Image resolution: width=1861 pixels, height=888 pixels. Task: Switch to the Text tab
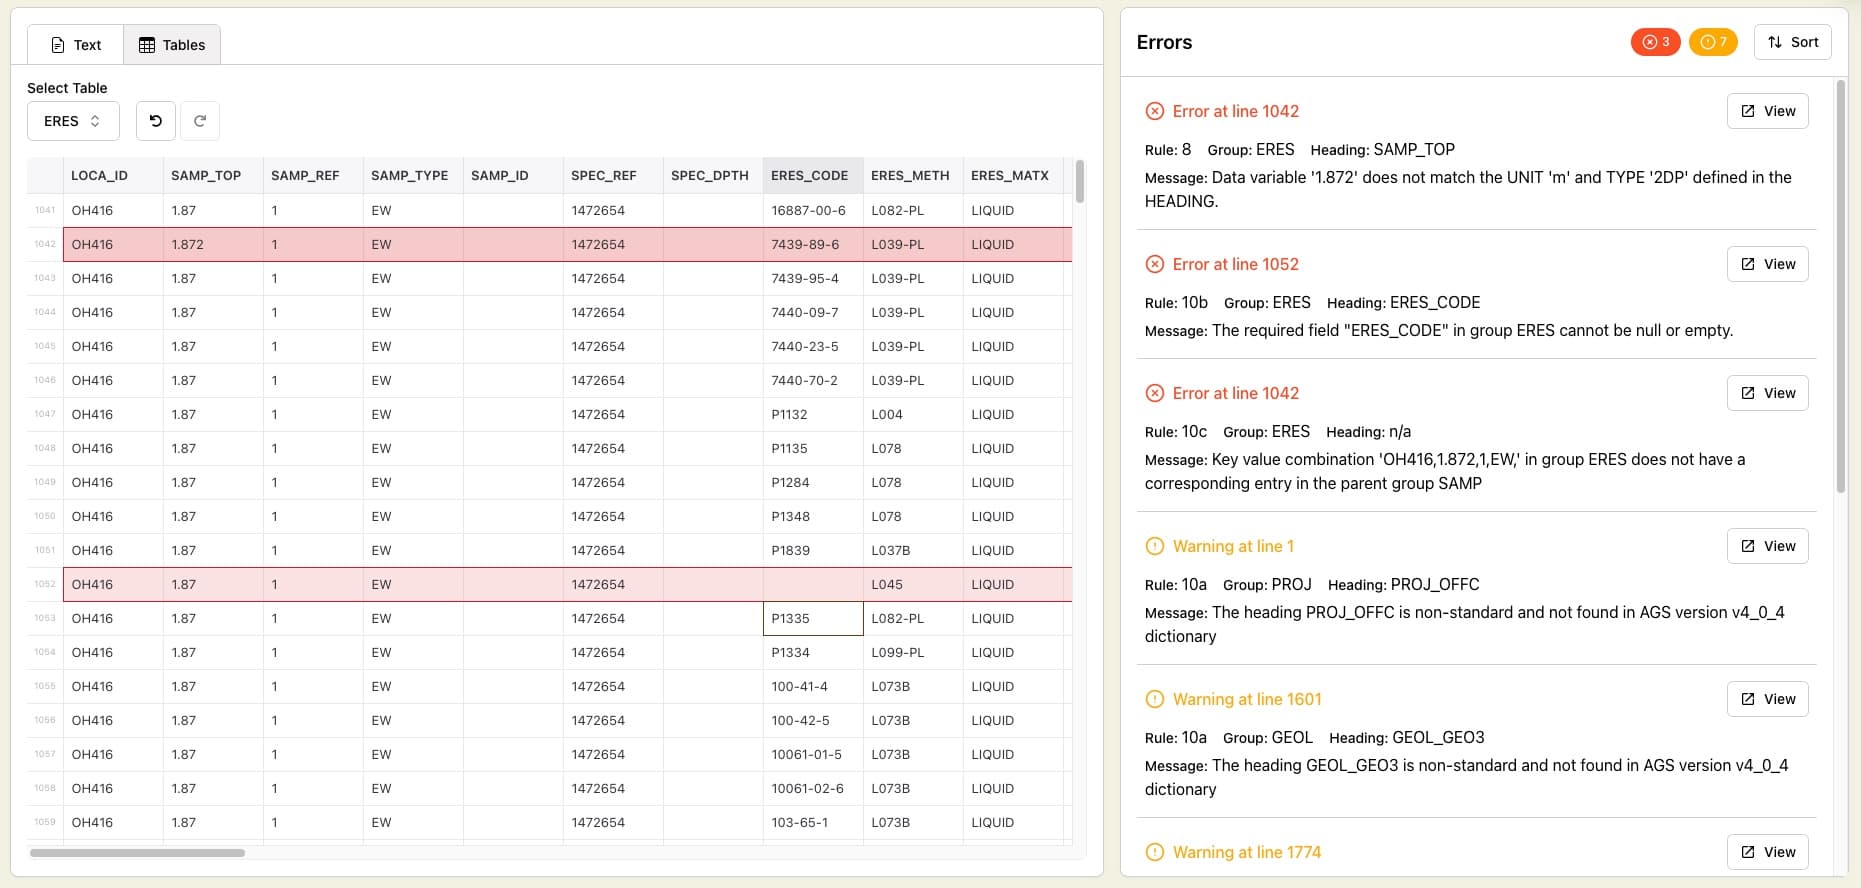(76, 45)
